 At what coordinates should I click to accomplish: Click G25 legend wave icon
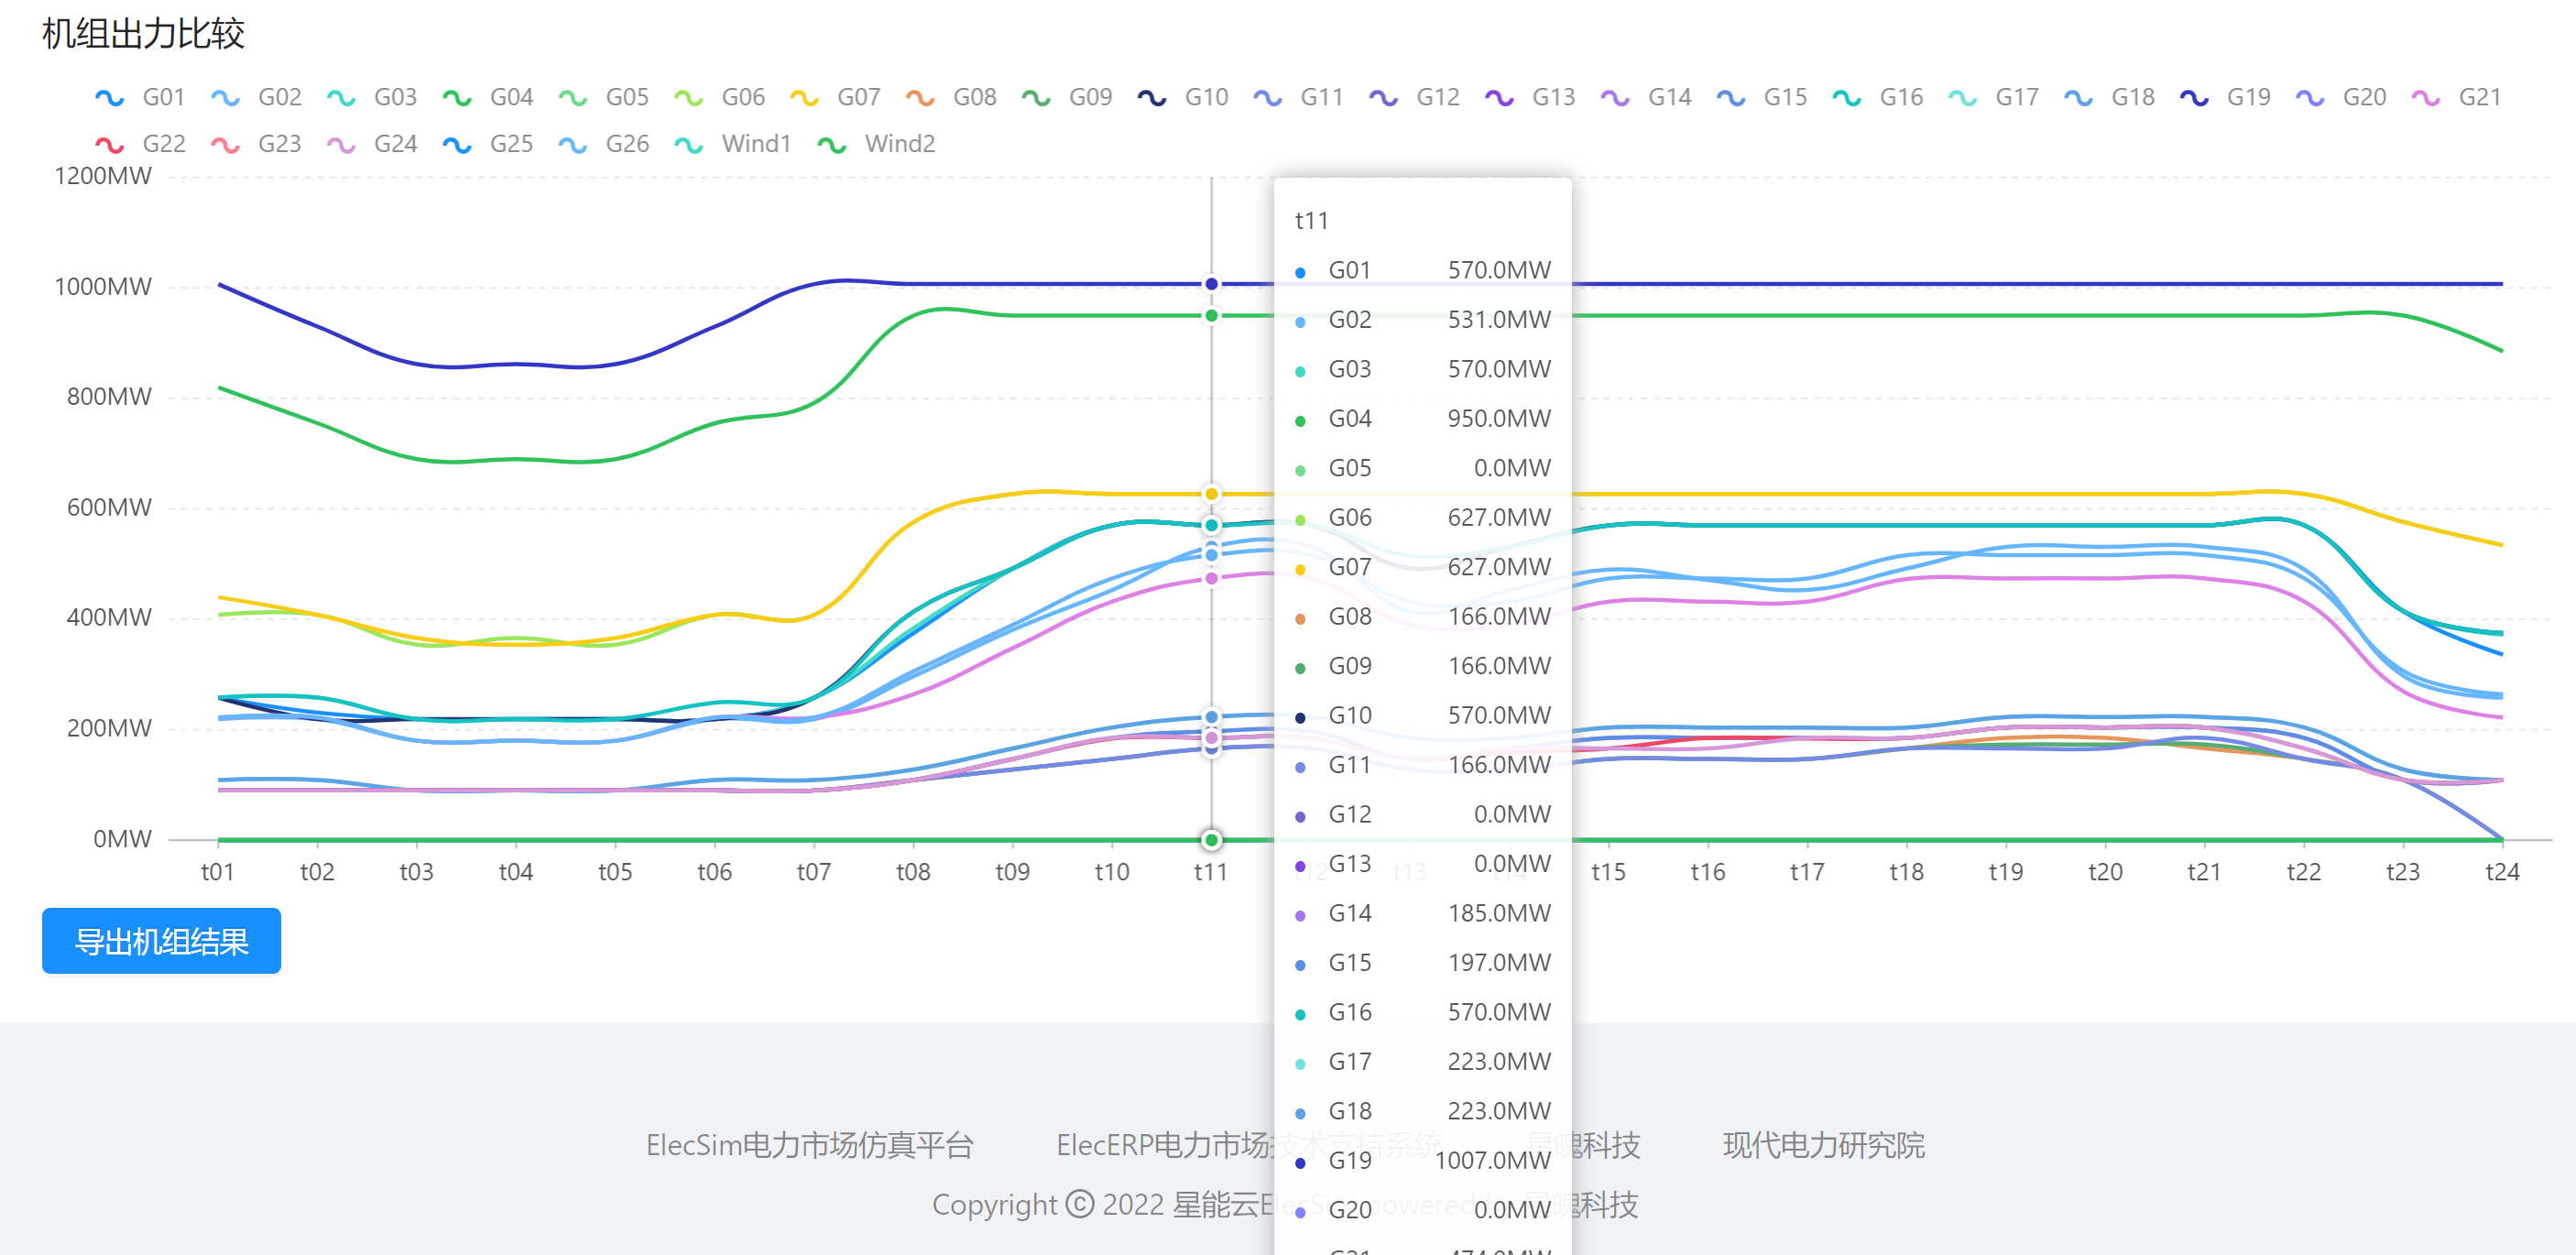[457, 144]
